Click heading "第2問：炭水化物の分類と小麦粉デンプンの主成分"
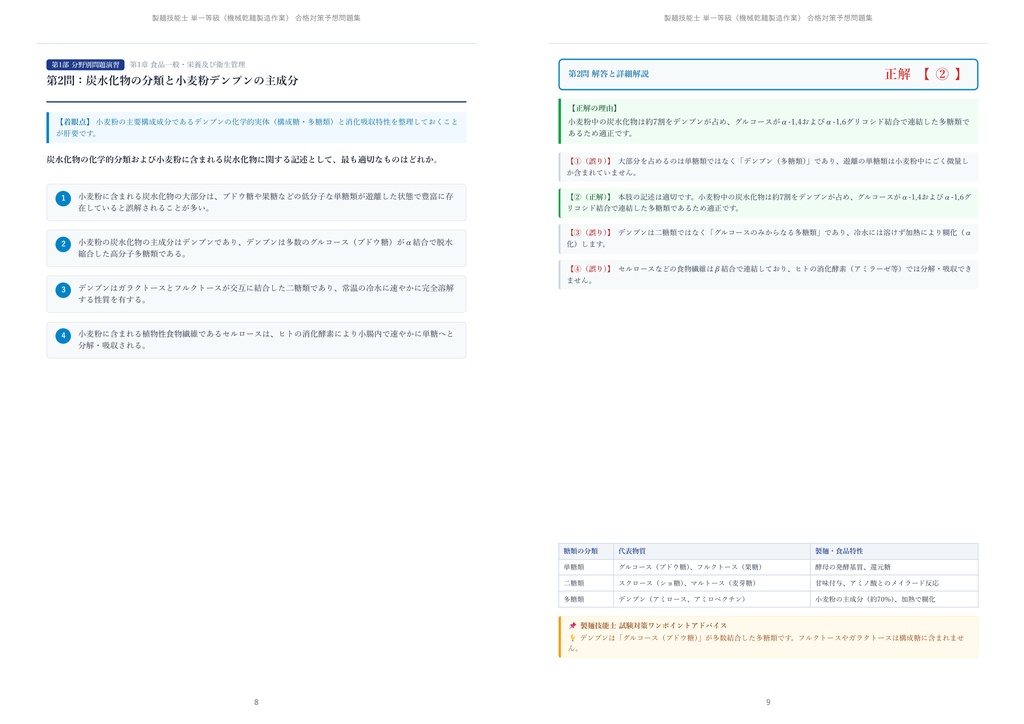Screen dimensions: 1024x724 [x=172, y=80]
